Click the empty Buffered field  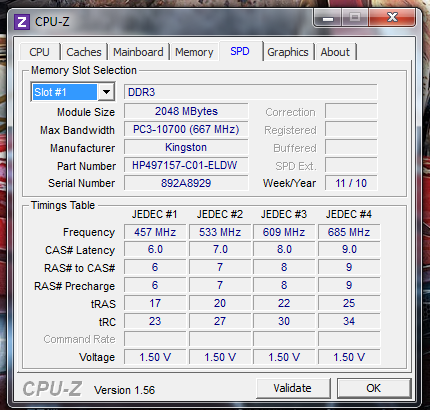(351, 147)
